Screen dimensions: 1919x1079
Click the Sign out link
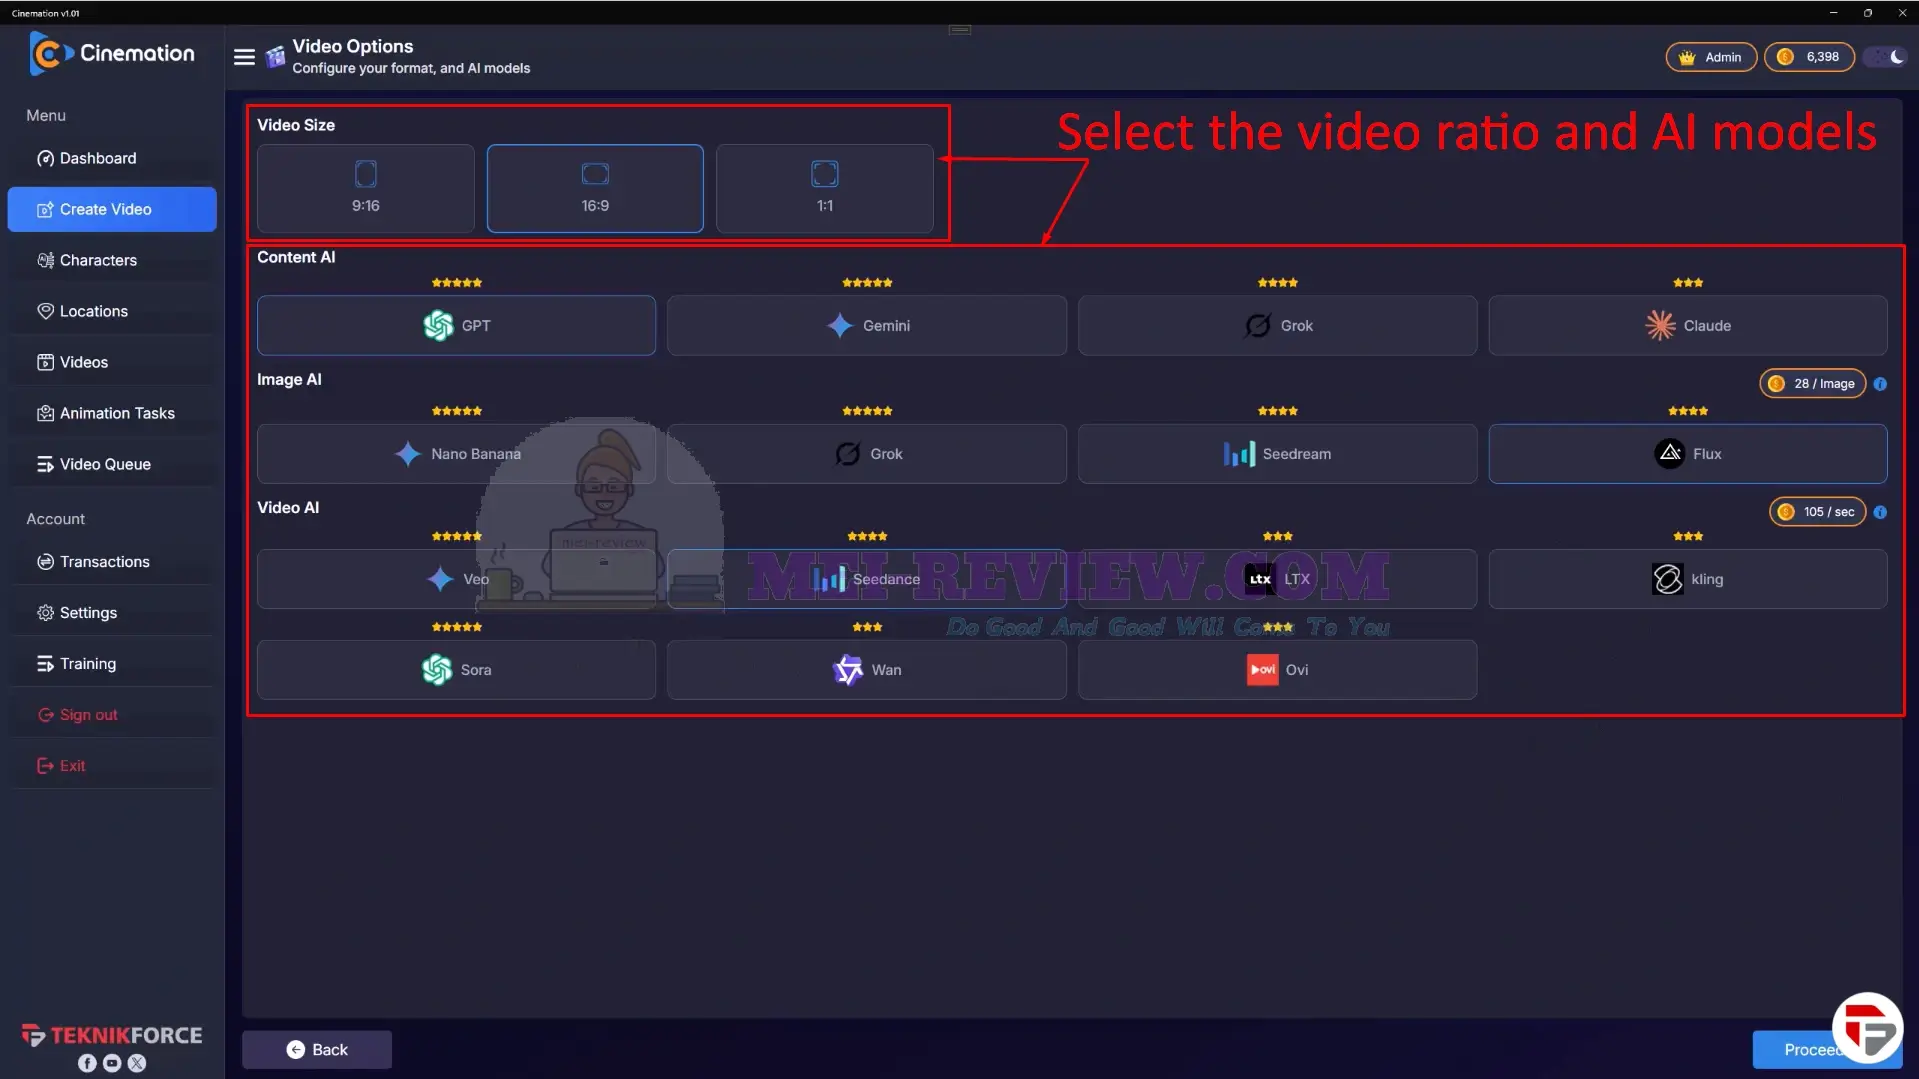pyautogui.click(x=112, y=715)
